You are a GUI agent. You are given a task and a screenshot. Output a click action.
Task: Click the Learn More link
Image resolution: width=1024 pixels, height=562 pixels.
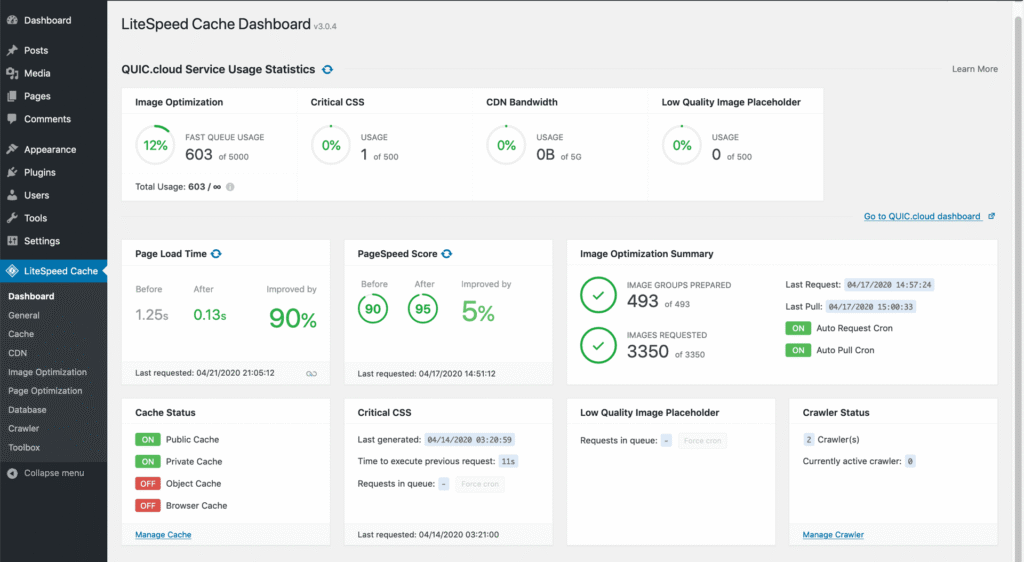974,69
